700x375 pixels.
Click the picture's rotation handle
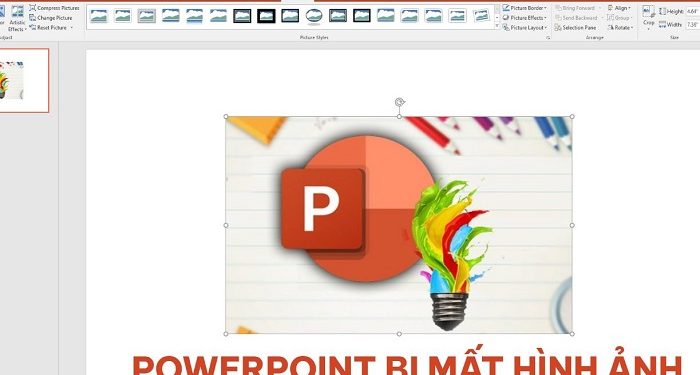pos(400,102)
